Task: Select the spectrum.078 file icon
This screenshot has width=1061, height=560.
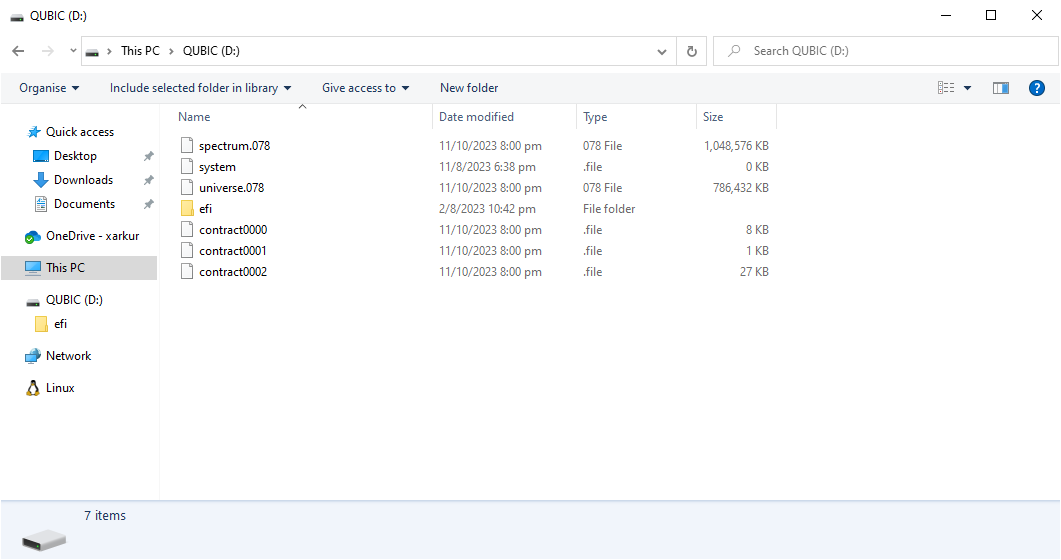Action: tap(187, 145)
